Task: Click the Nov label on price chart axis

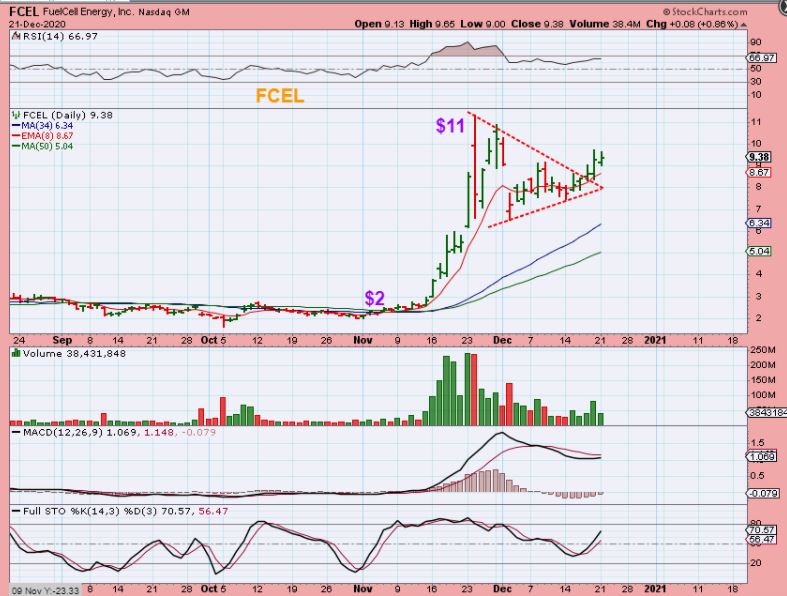Action: (x=363, y=340)
